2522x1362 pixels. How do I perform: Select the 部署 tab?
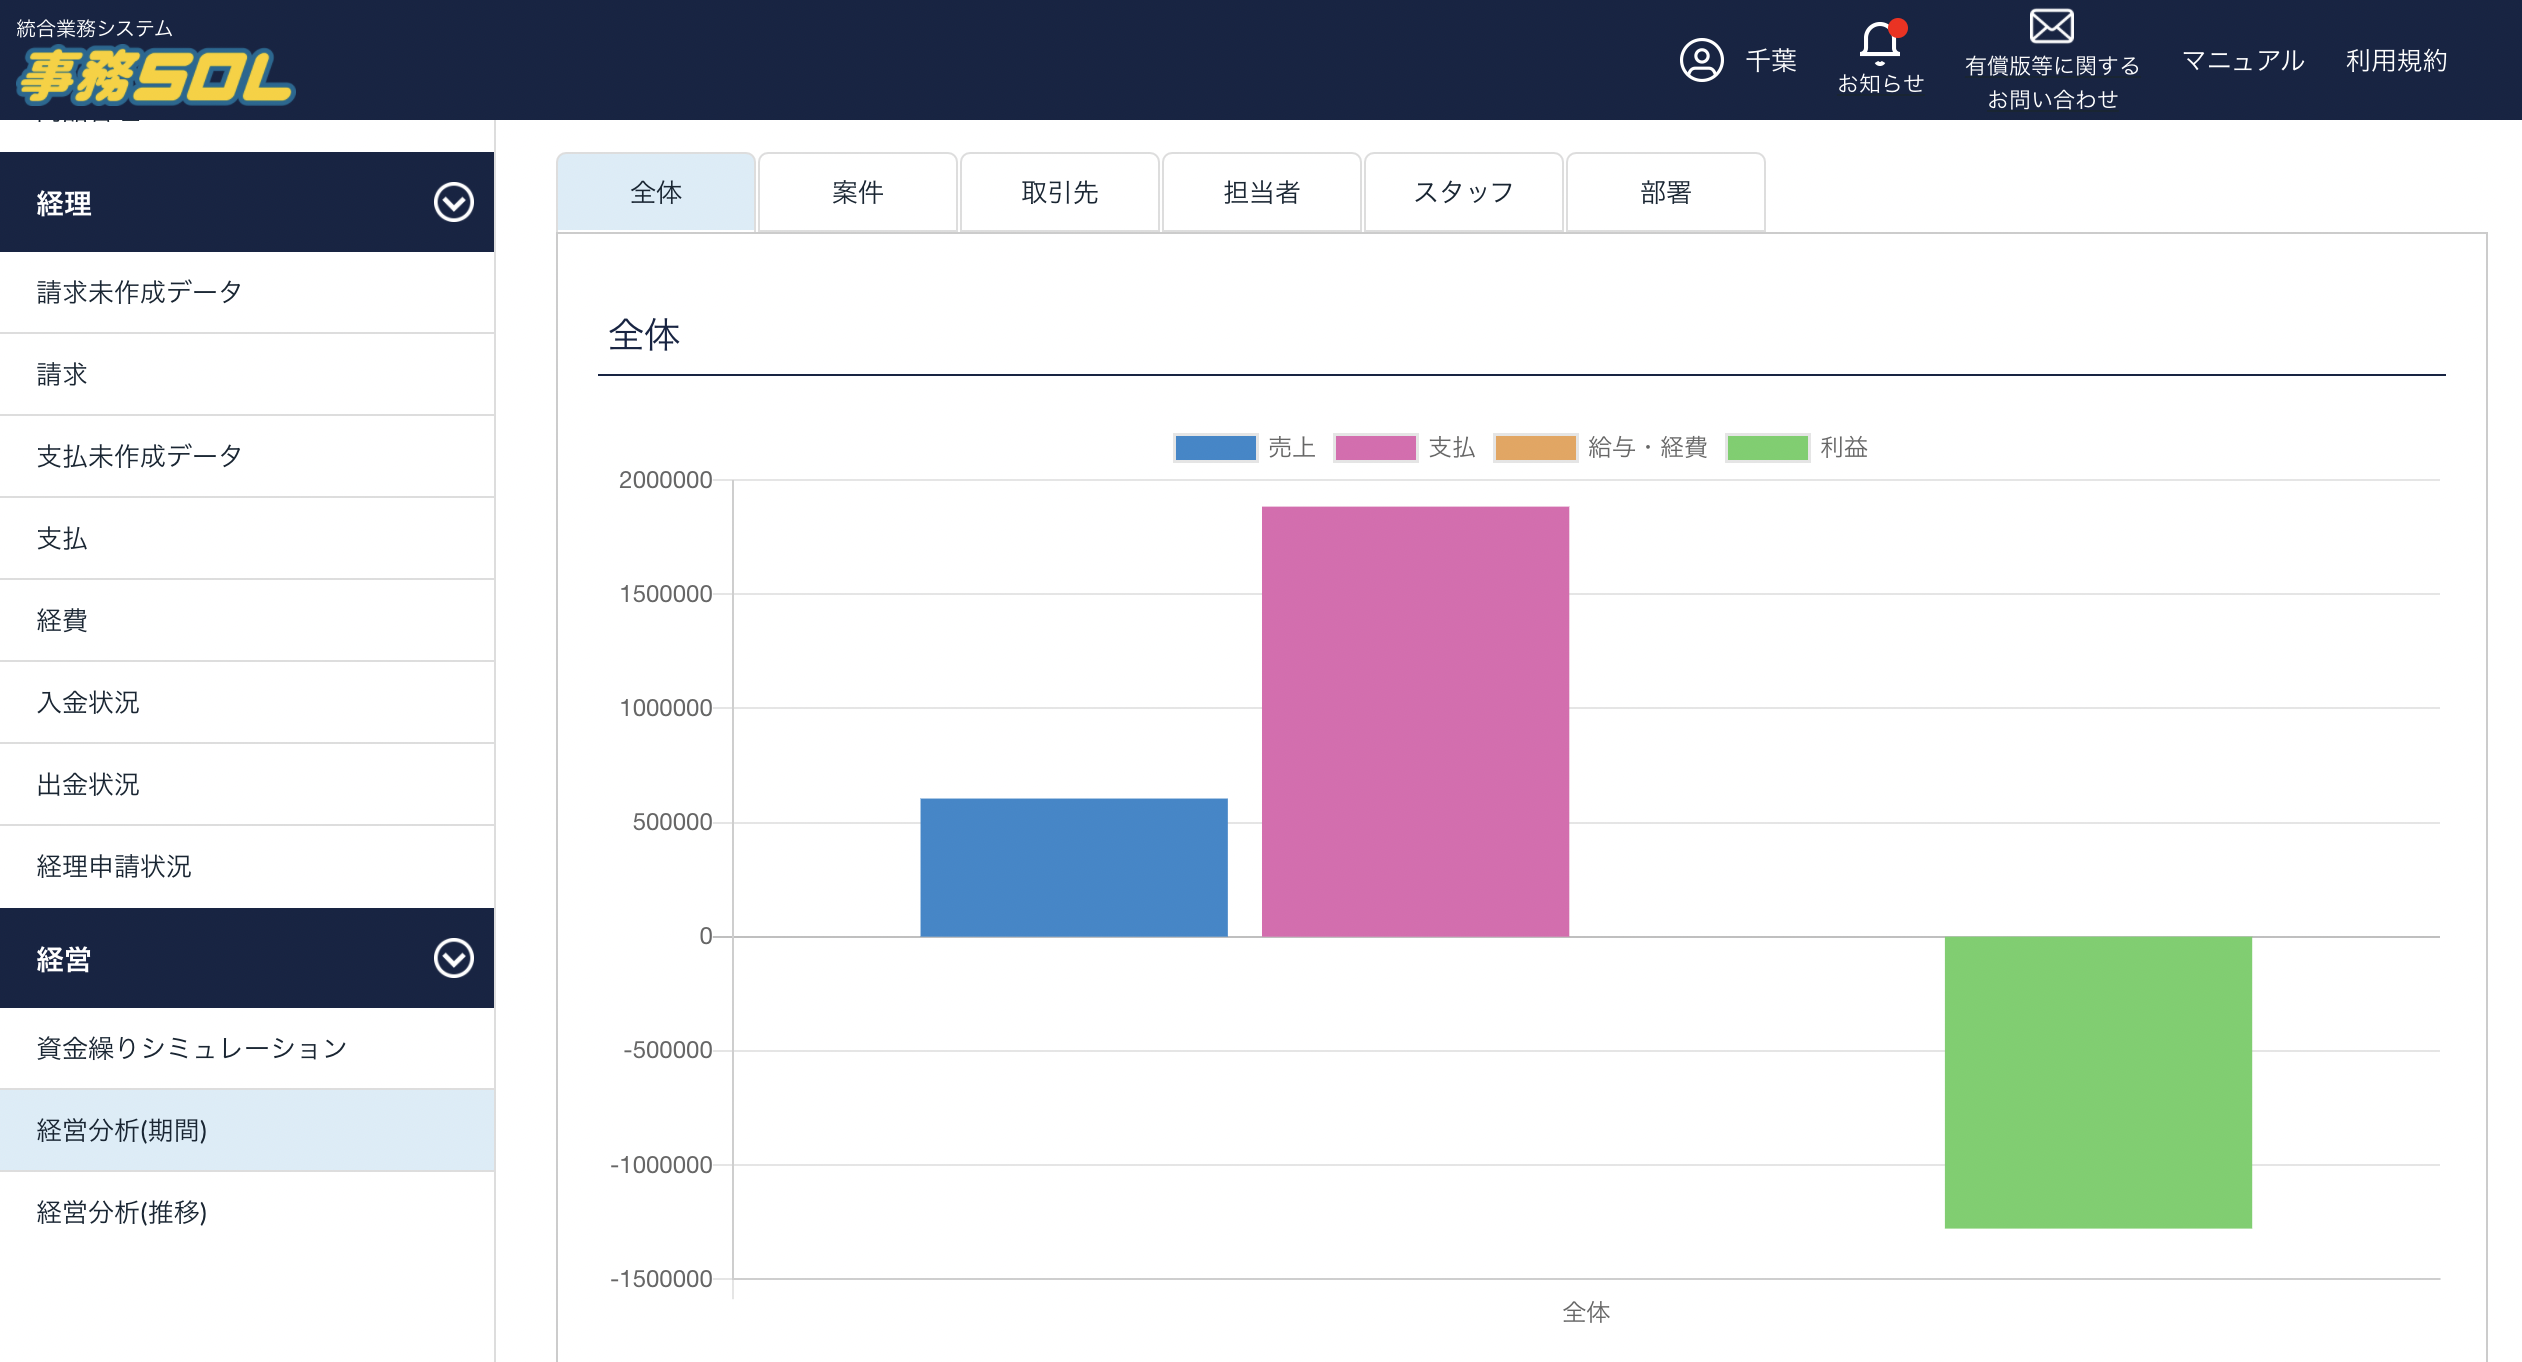tap(1665, 192)
